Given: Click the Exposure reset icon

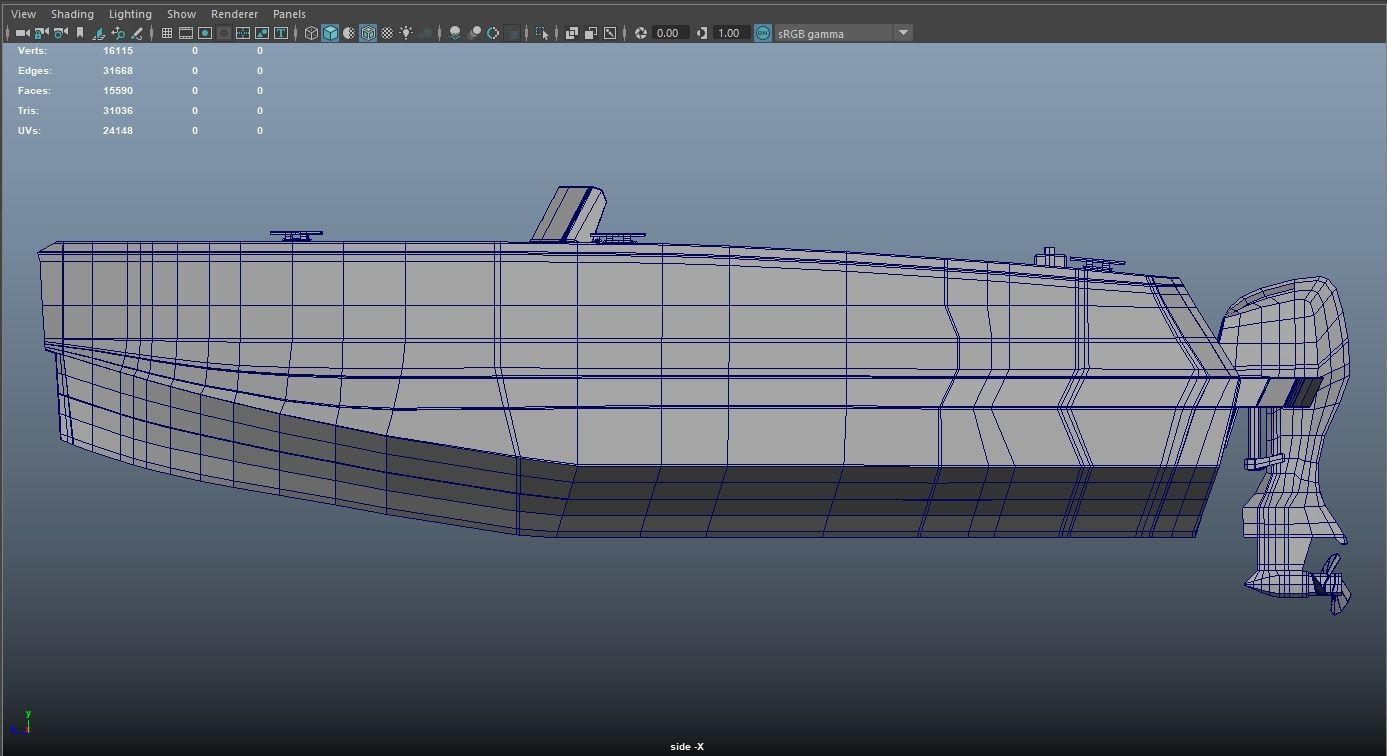Looking at the screenshot, I should pos(641,33).
